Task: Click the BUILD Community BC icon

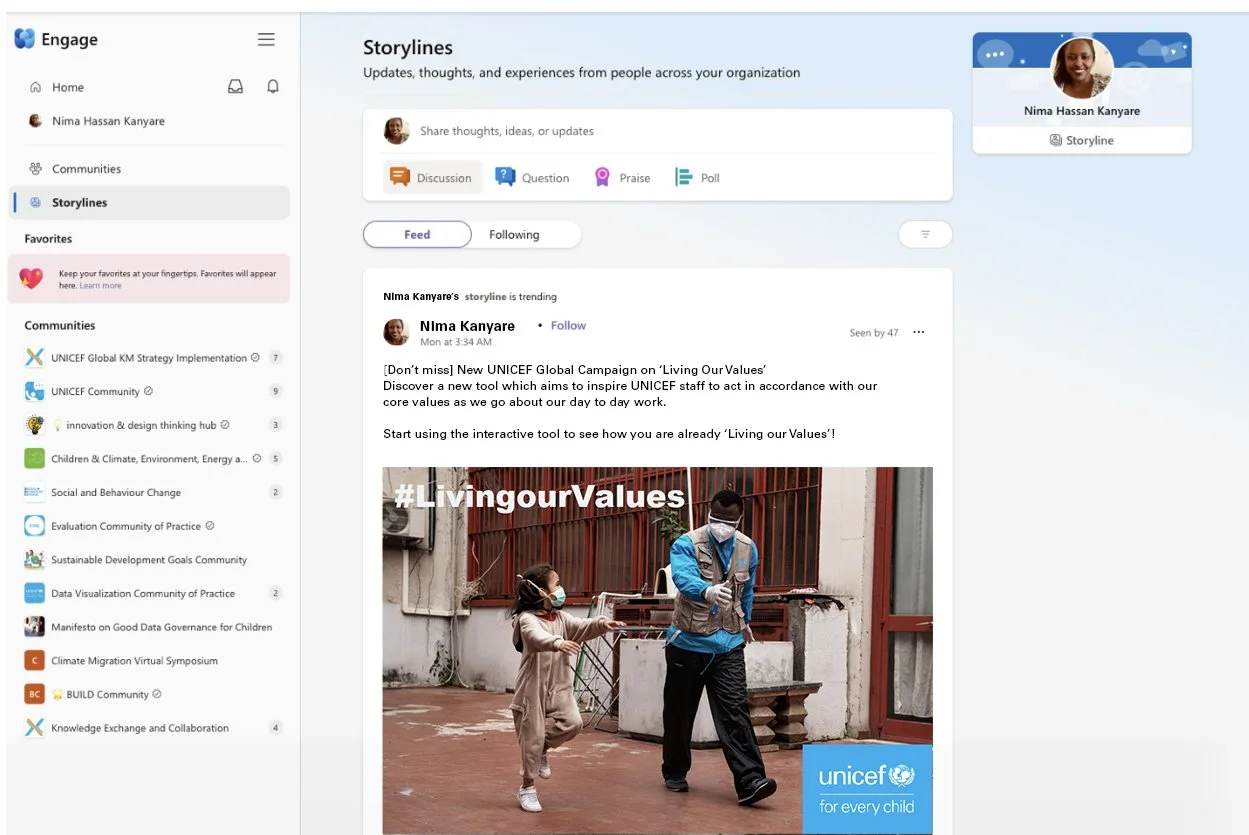Action: tap(34, 694)
